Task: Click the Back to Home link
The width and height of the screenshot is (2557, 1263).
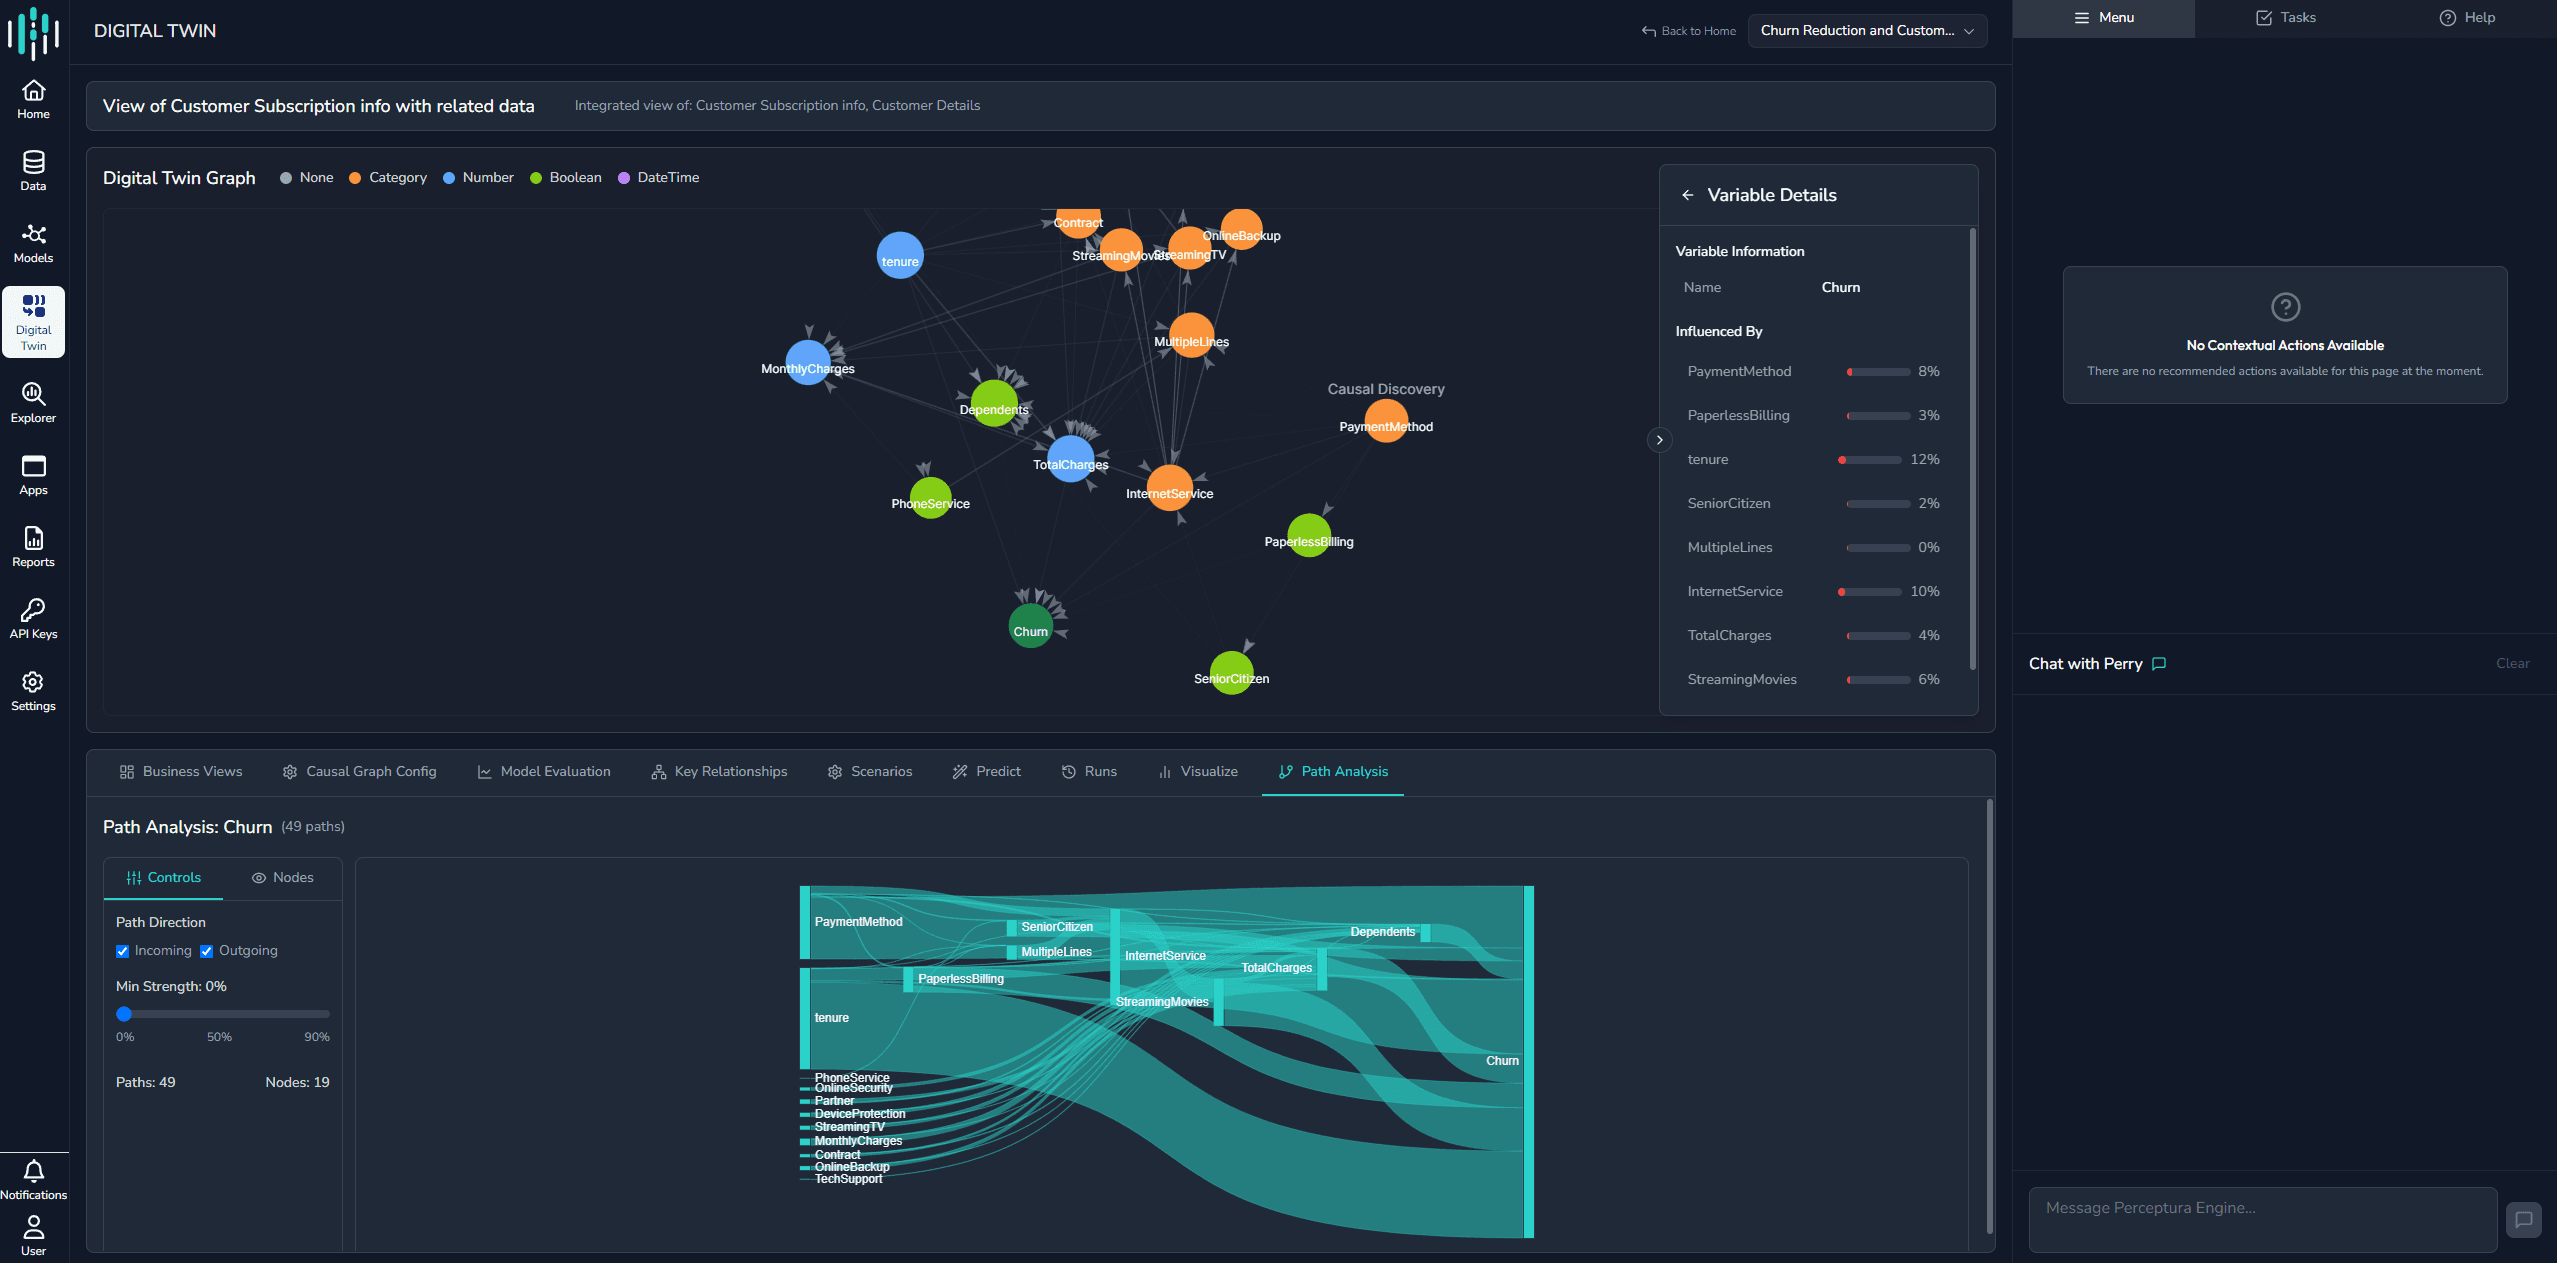Action: pyautogui.click(x=1688, y=31)
